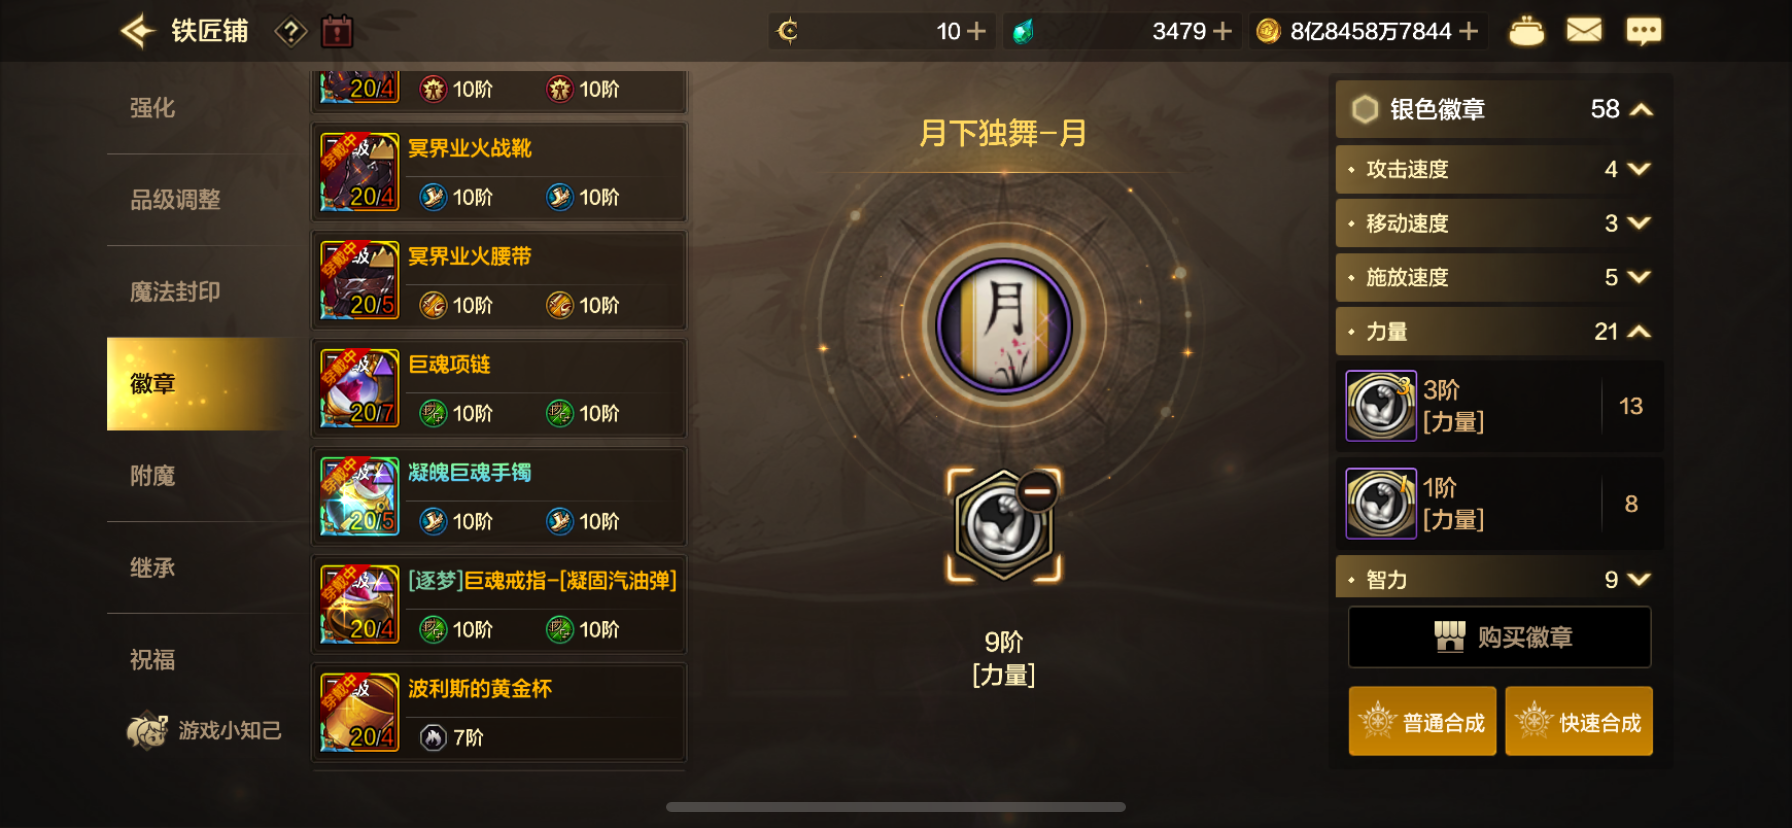1792x828 pixels.
Task: Select the 巨魂项链 equipment entry
Action: (499, 388)
